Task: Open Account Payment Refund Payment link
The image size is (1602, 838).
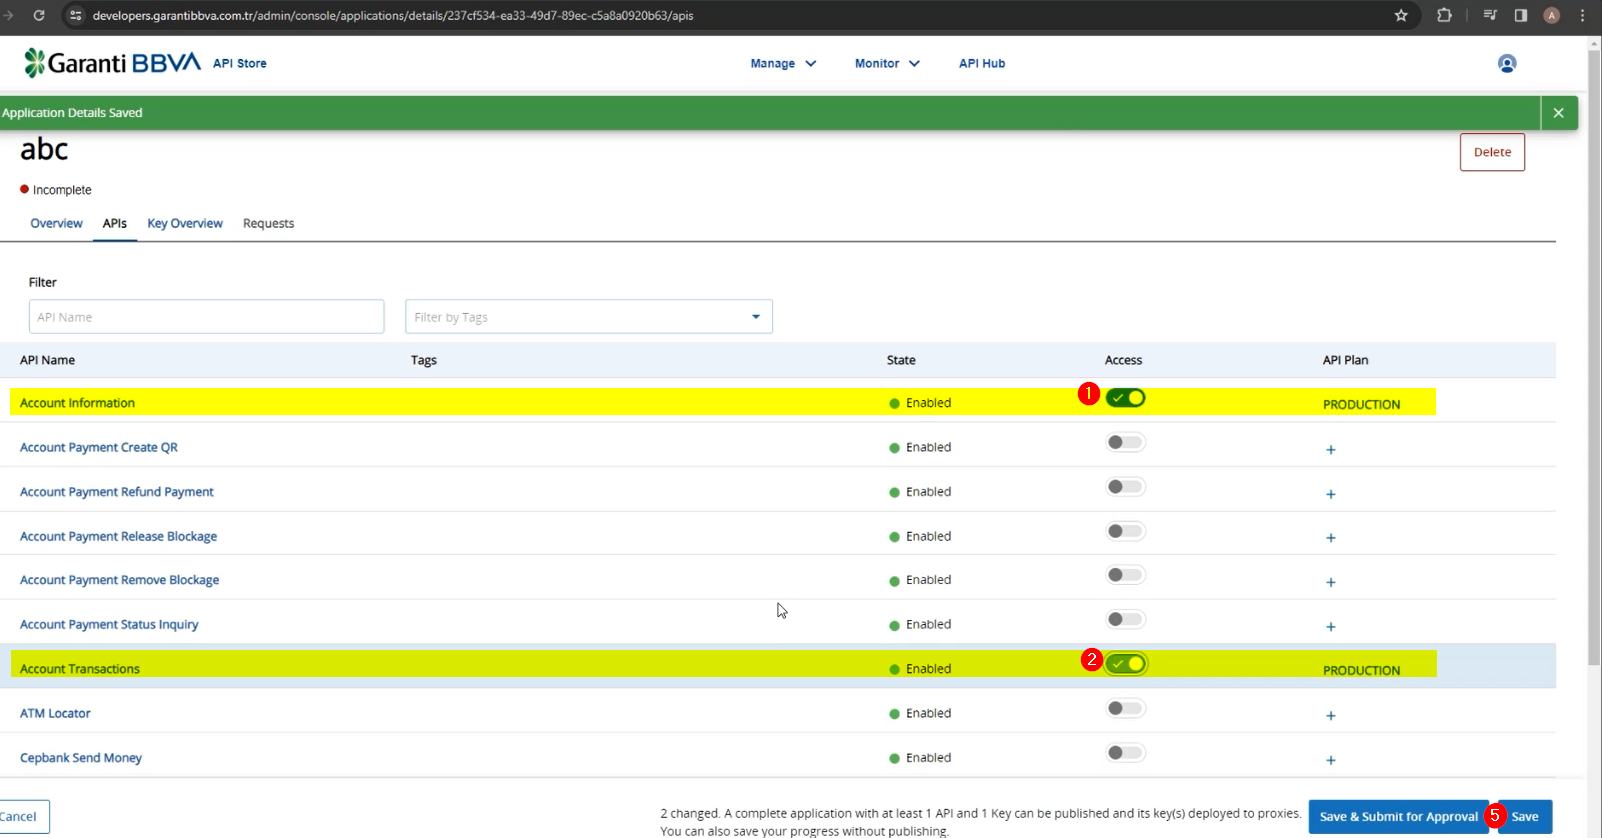Action: click(x=117, y=492)
